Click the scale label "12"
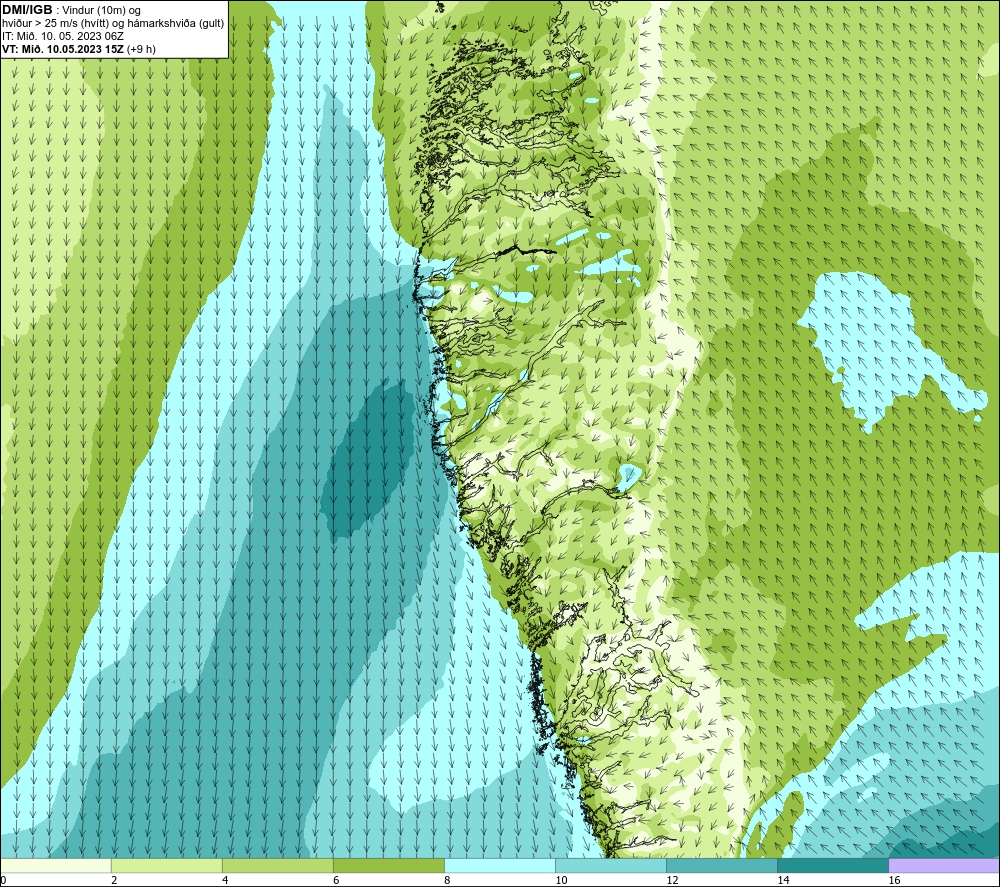Viewport: 1000px width, 887px height. point(672,880)
